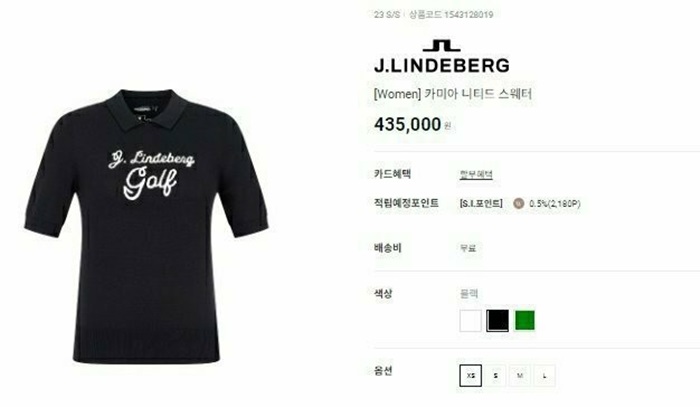
Task: Open the J.LINDEBERG brand name wordmark
Action: pos(442,66)
